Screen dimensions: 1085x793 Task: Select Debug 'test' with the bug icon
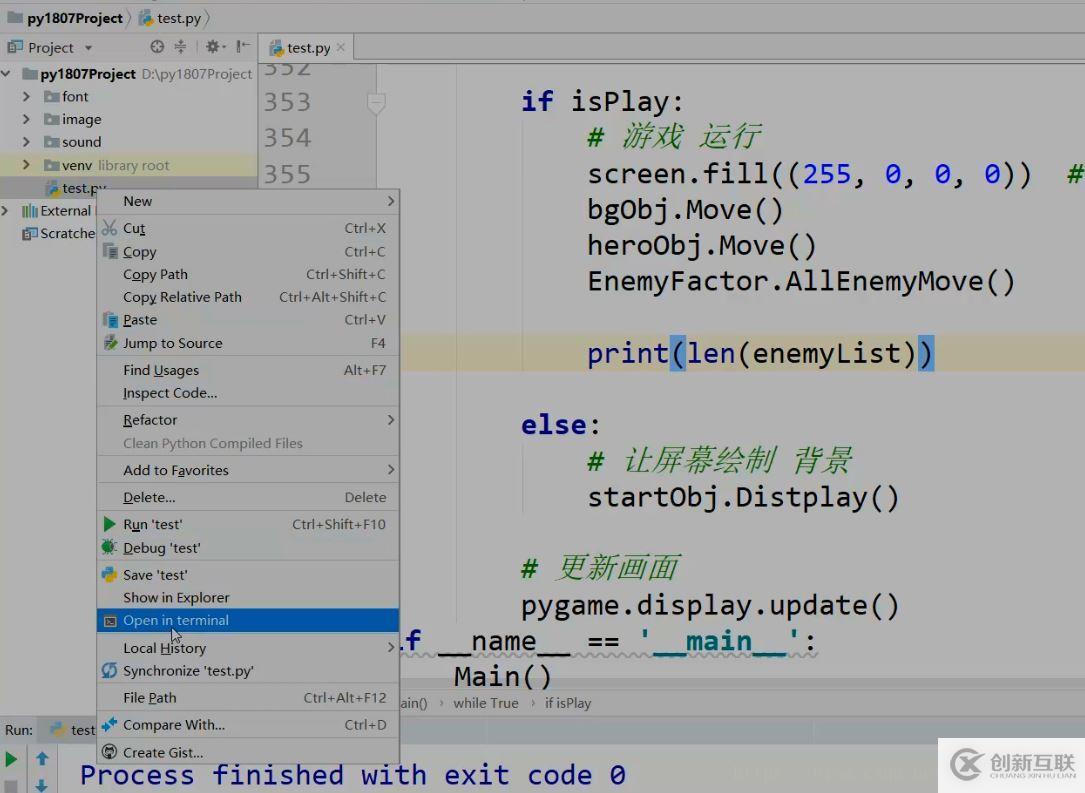(161, 548)
